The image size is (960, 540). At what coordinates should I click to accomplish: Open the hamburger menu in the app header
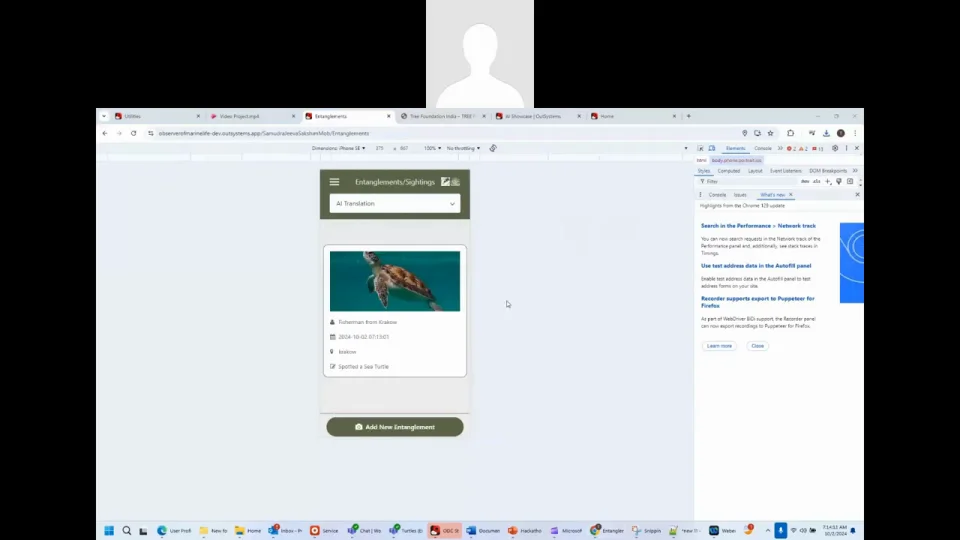pos(334,182)
